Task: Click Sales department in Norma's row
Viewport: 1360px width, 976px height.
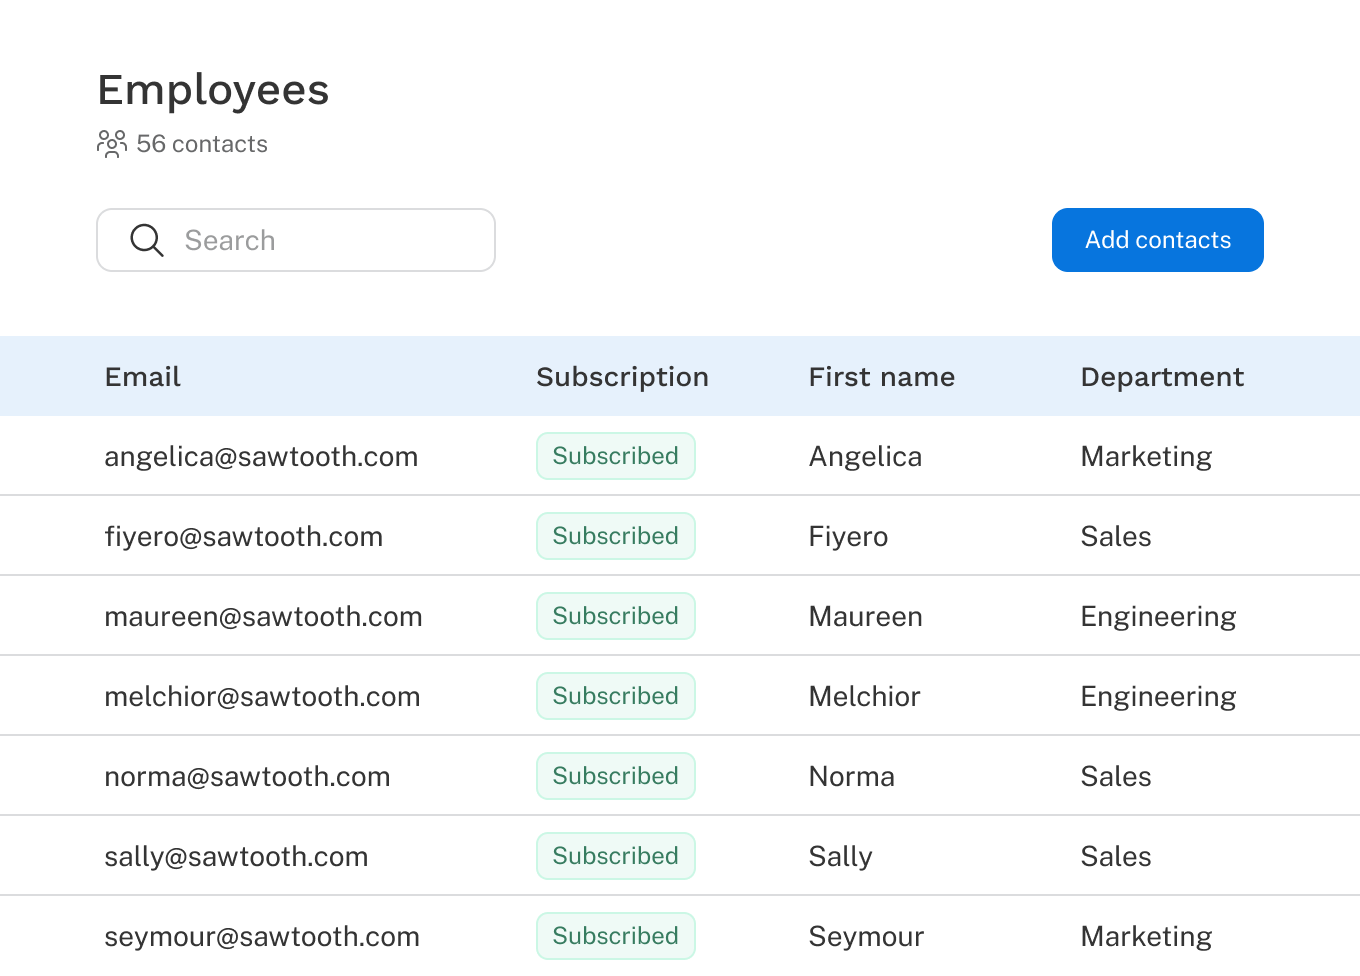Action: pos(1116,777)
